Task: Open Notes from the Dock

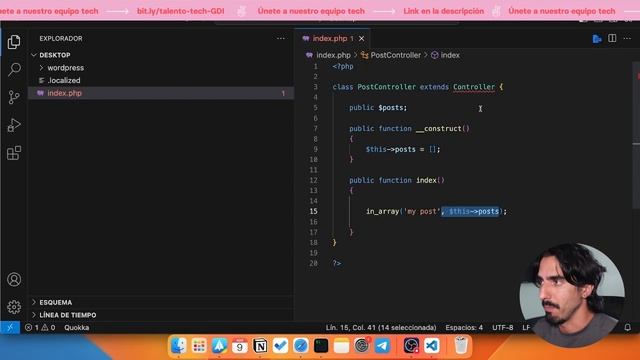Action: pos(341,346)
